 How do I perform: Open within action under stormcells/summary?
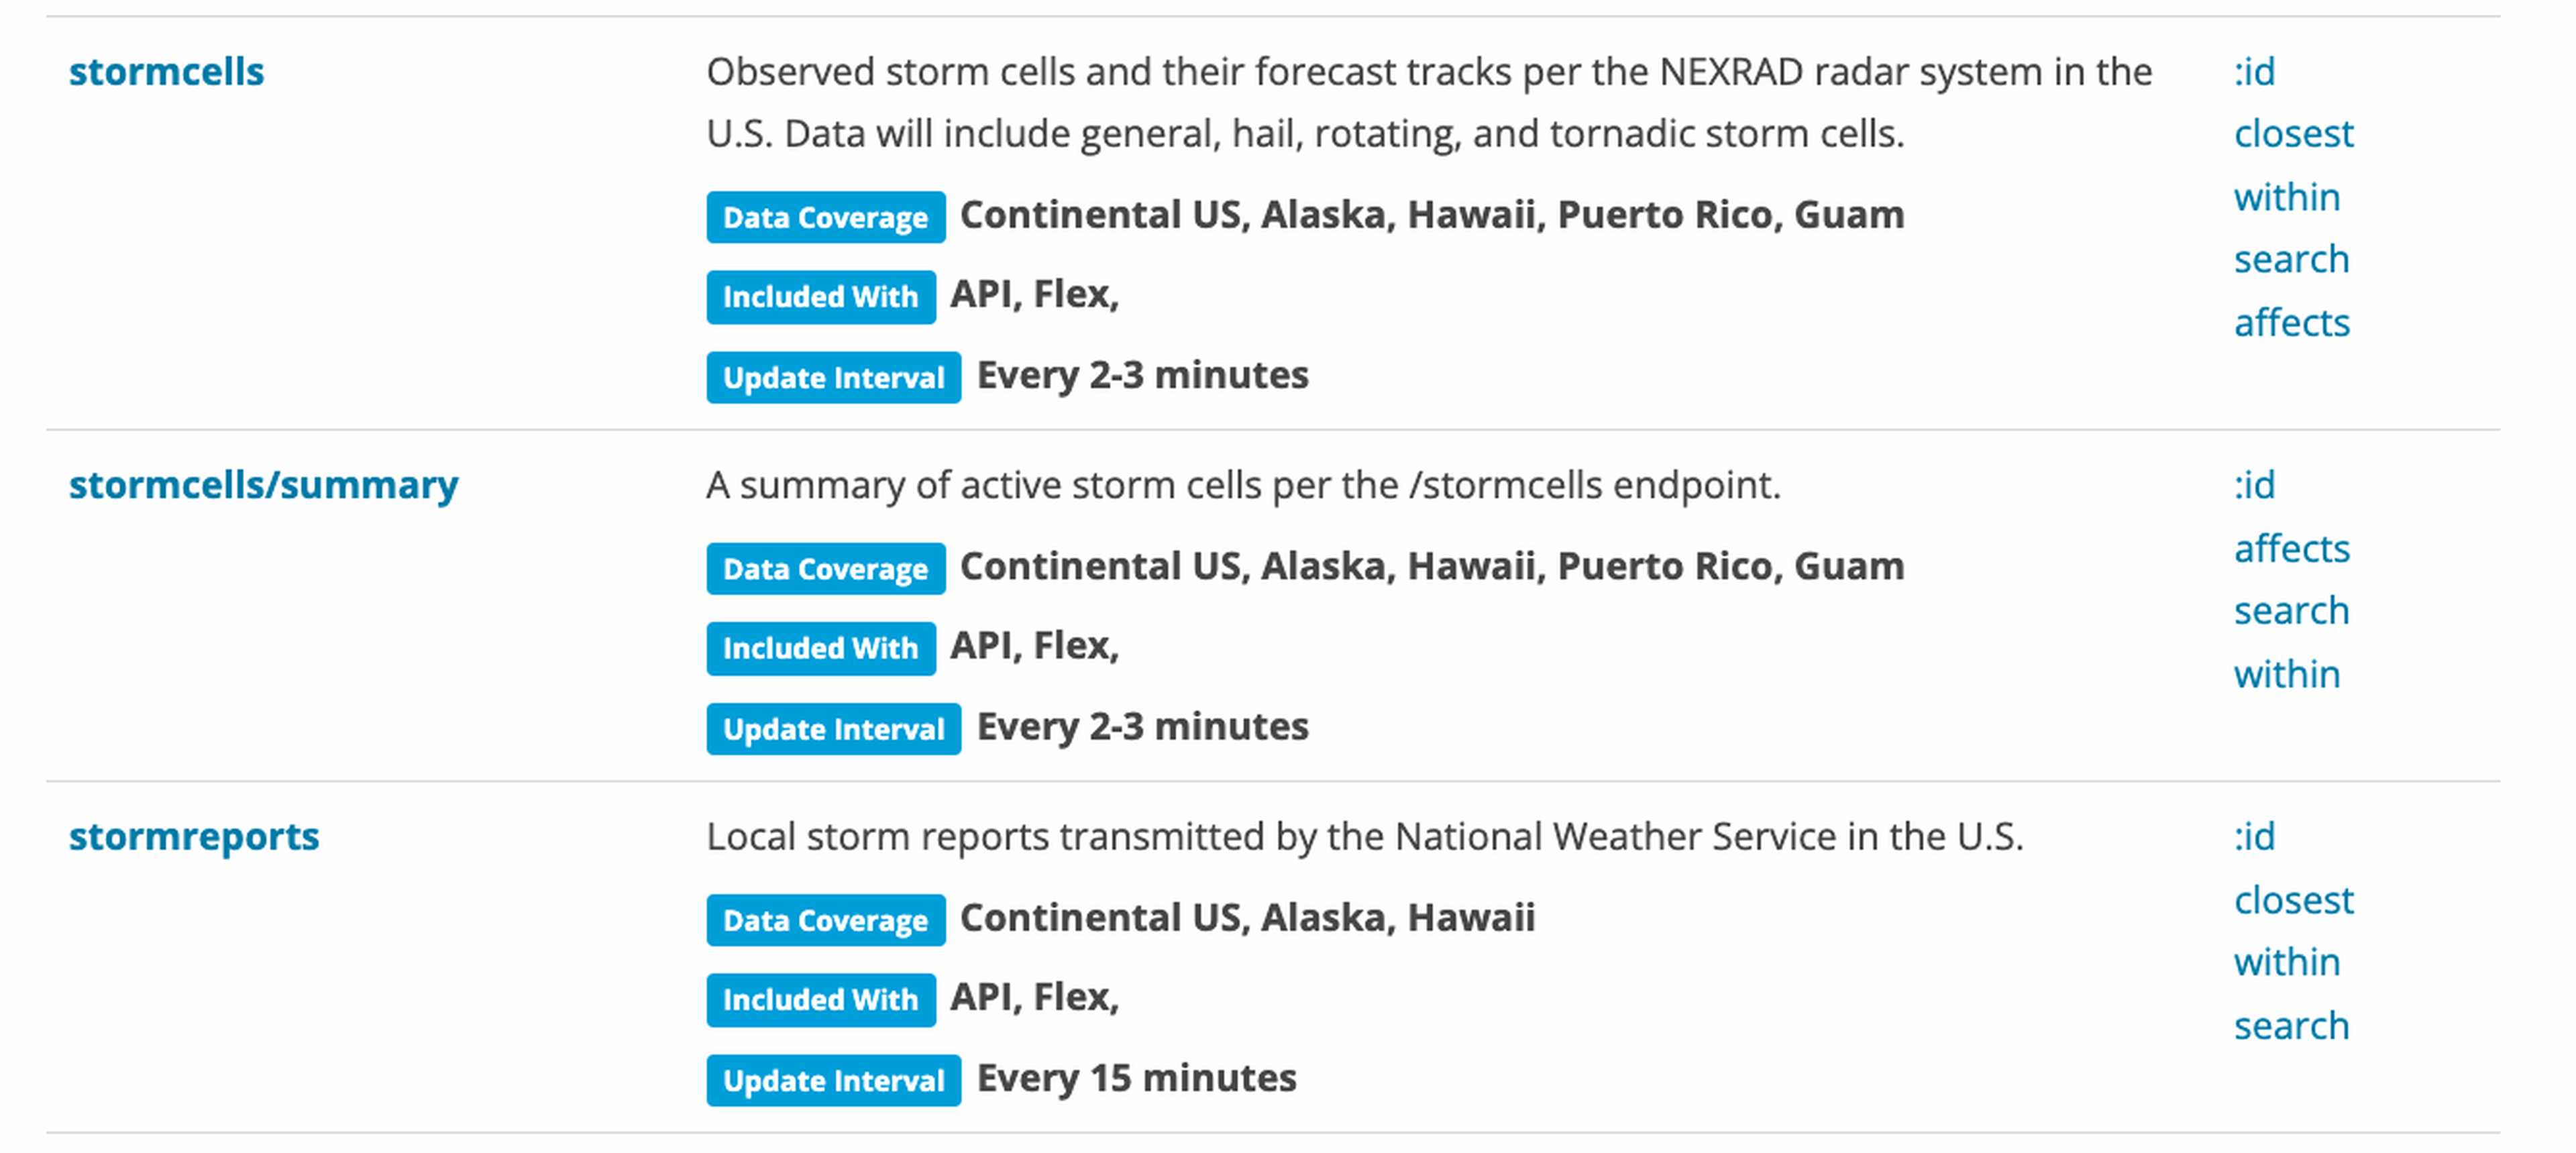(x=2286, y=674)
